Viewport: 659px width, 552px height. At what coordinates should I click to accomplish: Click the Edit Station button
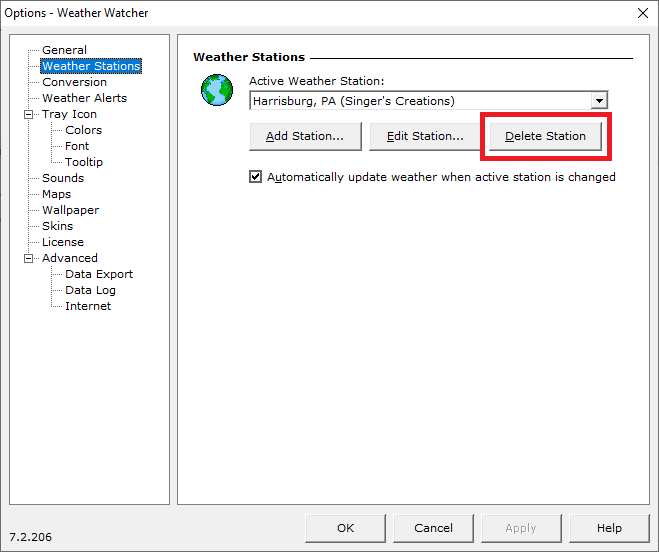click(425, 136)
